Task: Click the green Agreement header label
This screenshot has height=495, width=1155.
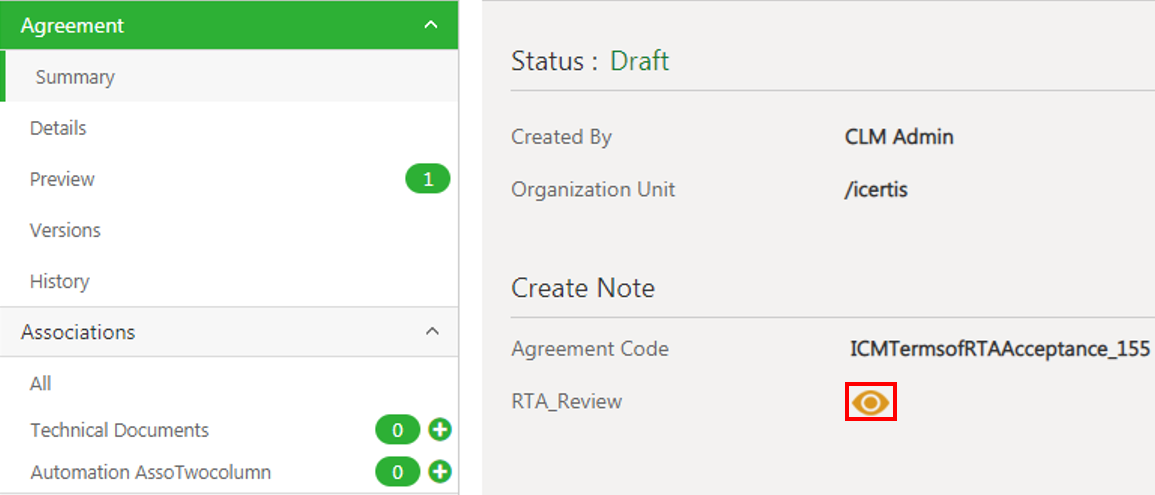Action: pos(72,25)
